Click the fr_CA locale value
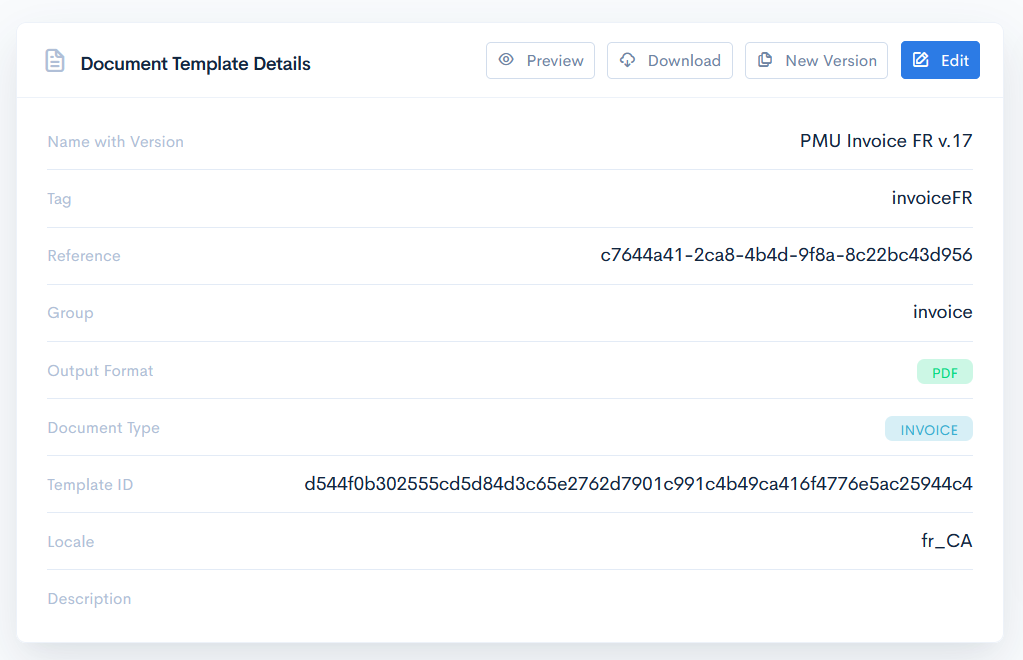This screenshot has width=1023, height=660. point(946,541)
